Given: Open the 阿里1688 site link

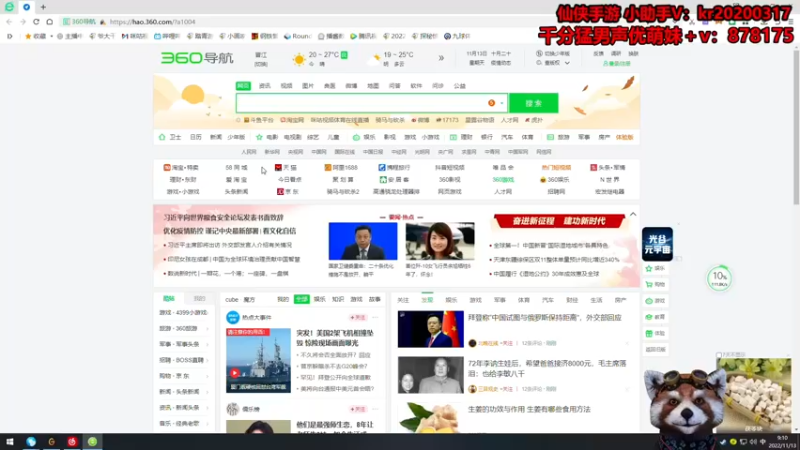Looking at the screenshot, I should 341,167.
